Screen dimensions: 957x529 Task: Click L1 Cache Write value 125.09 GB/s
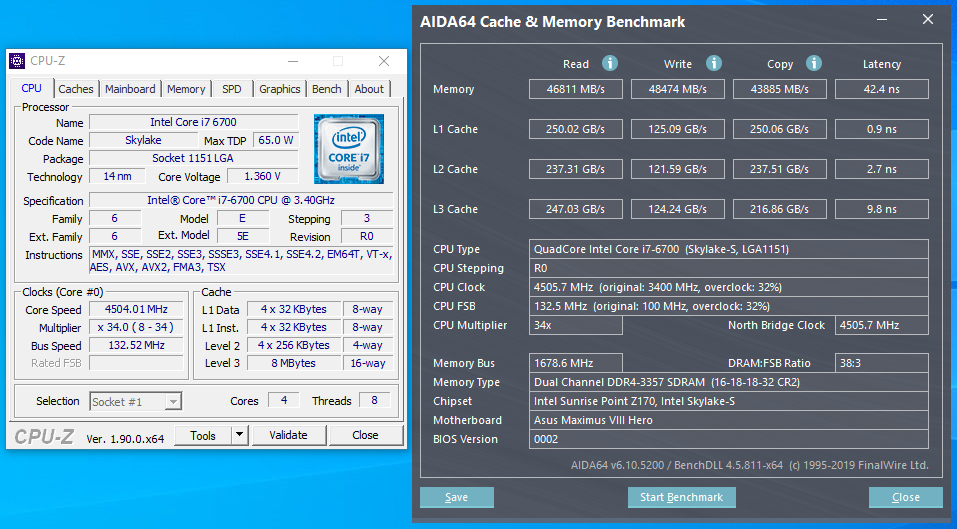[677, 129]
